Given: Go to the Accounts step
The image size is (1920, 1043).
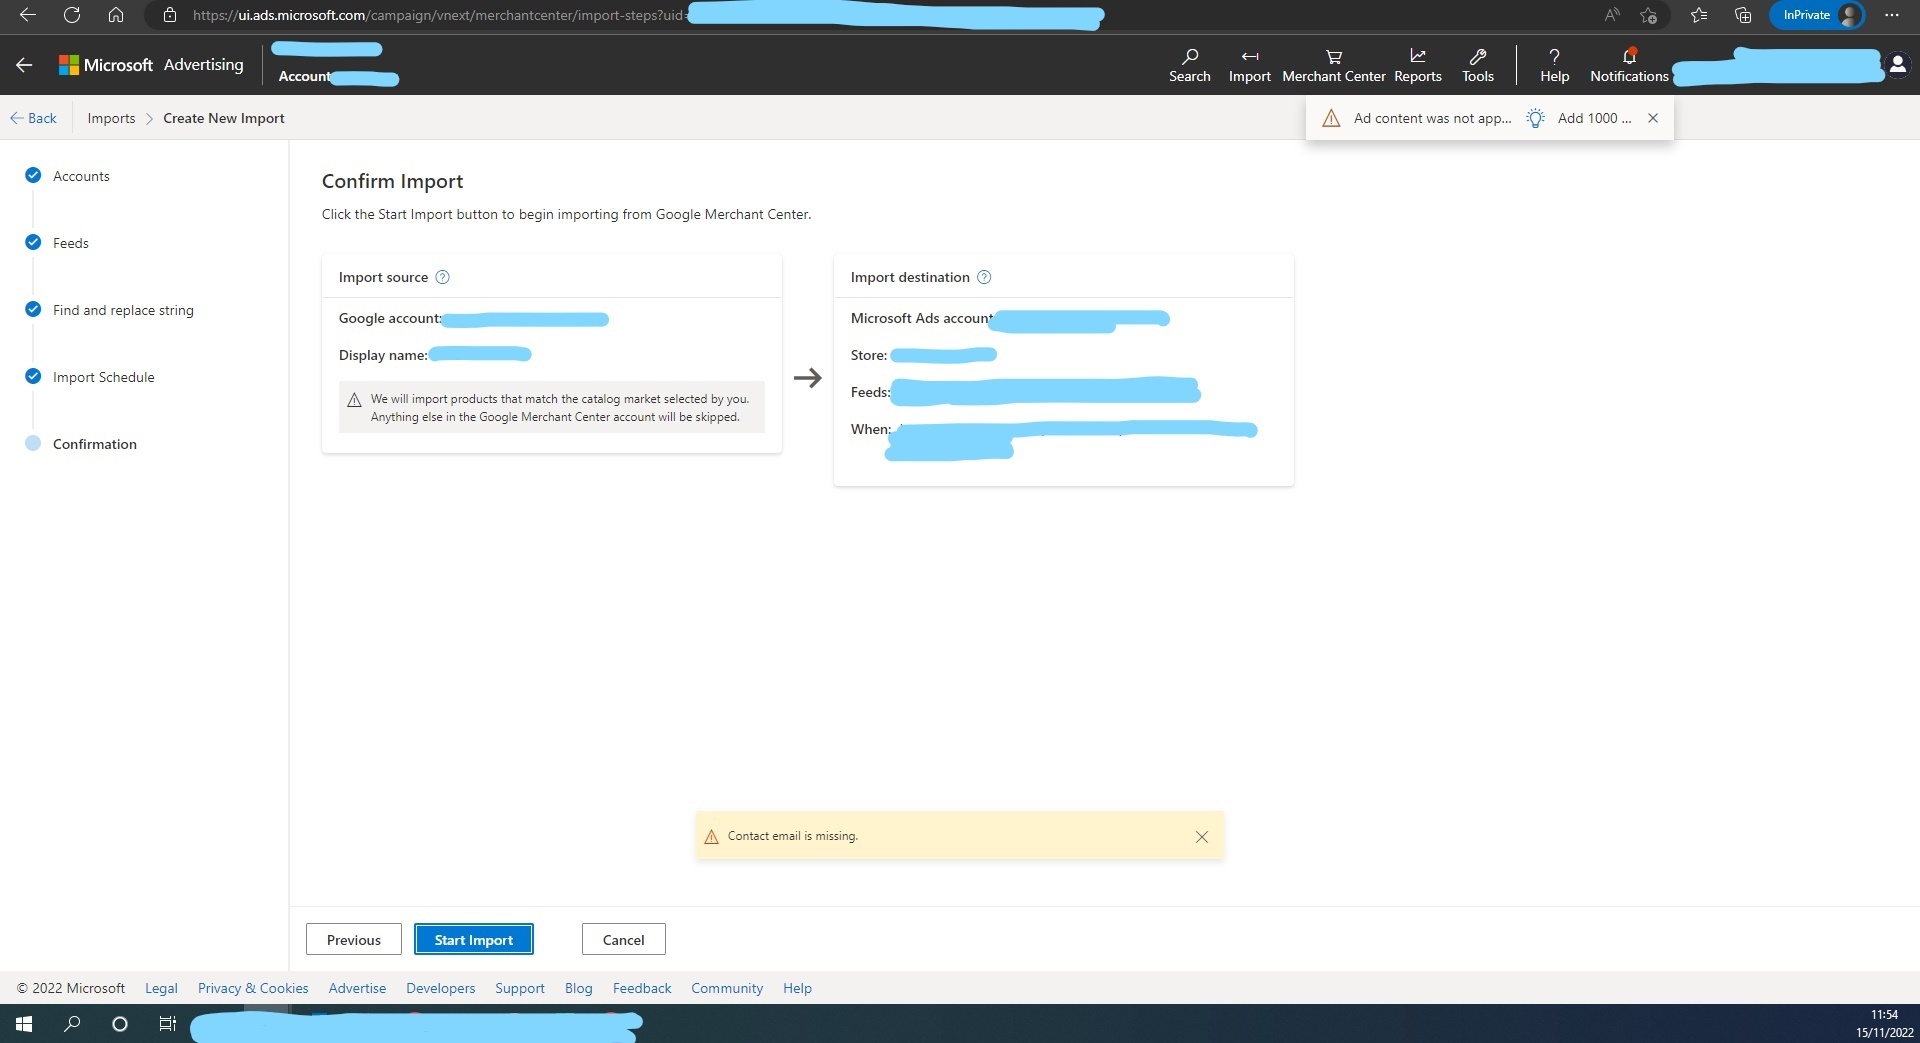Looking at the screenshot, I should pyautogui.click(x=81, y=176).
